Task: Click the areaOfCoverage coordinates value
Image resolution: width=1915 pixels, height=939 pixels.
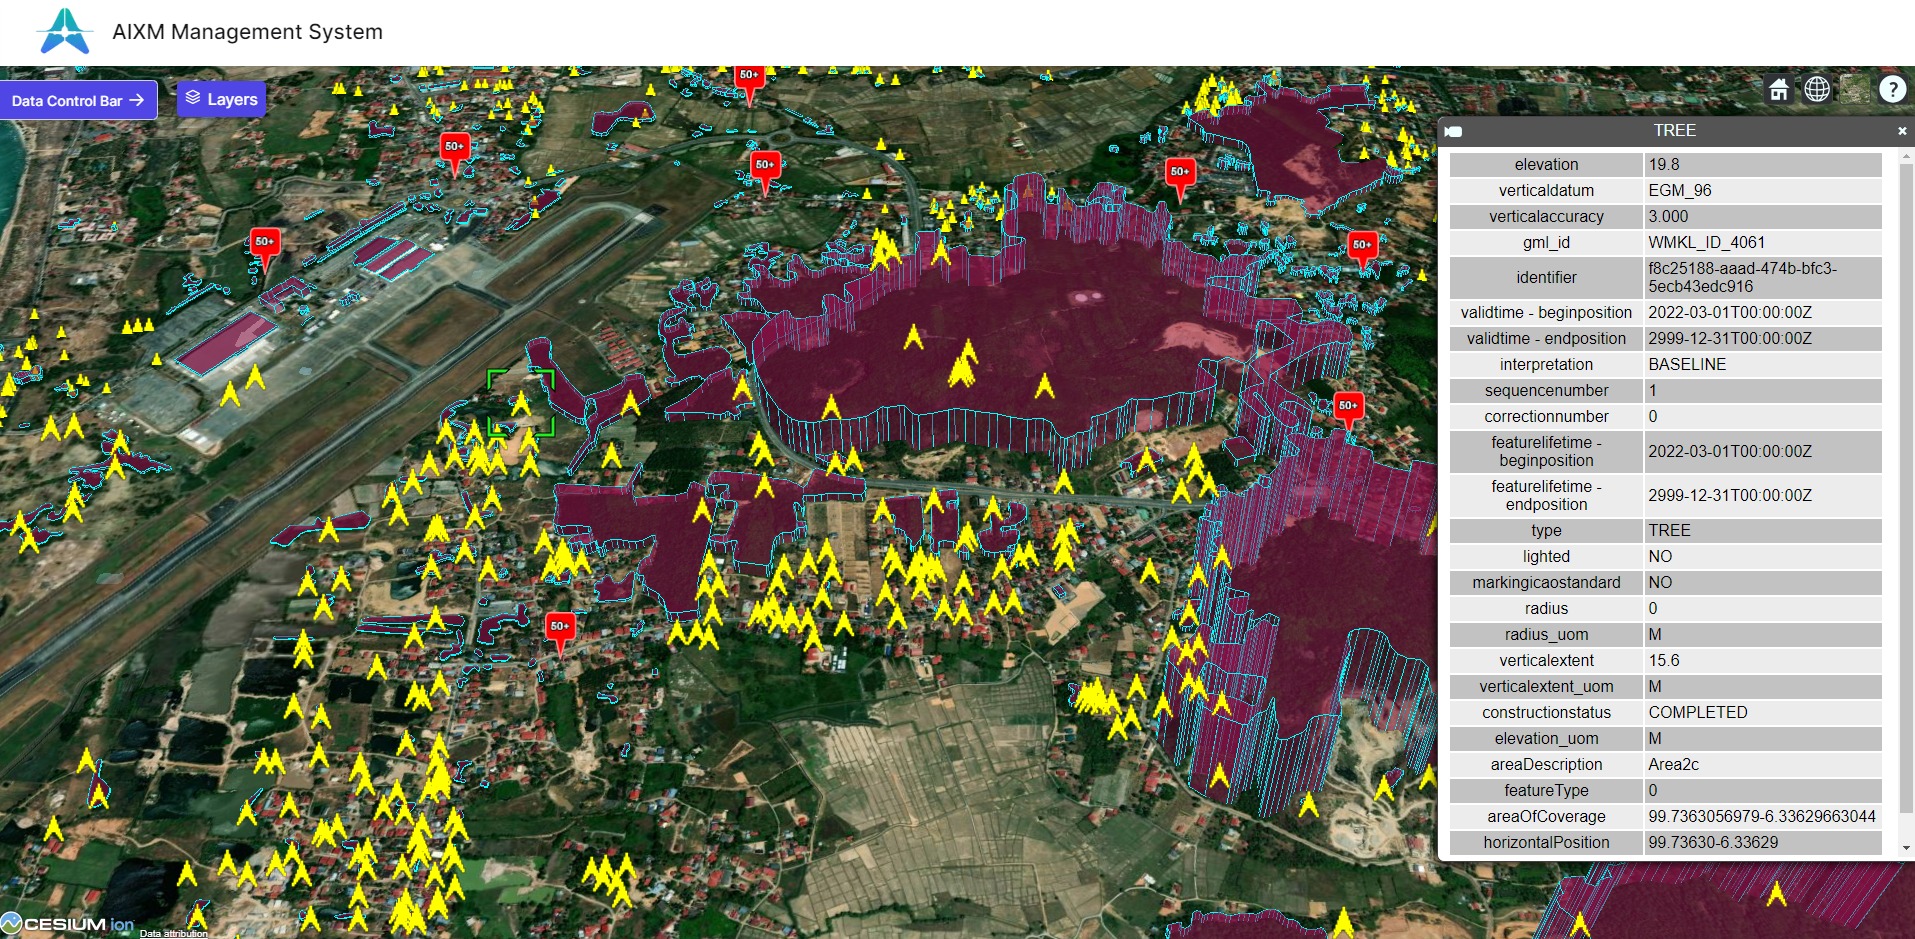Action: [x=1762, y=816]
